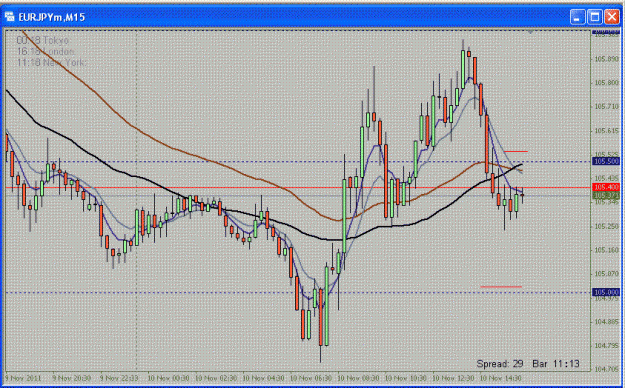The image size is (625, 388).
Task: Click the 105.800 price scale value
Action: [607, 83]
